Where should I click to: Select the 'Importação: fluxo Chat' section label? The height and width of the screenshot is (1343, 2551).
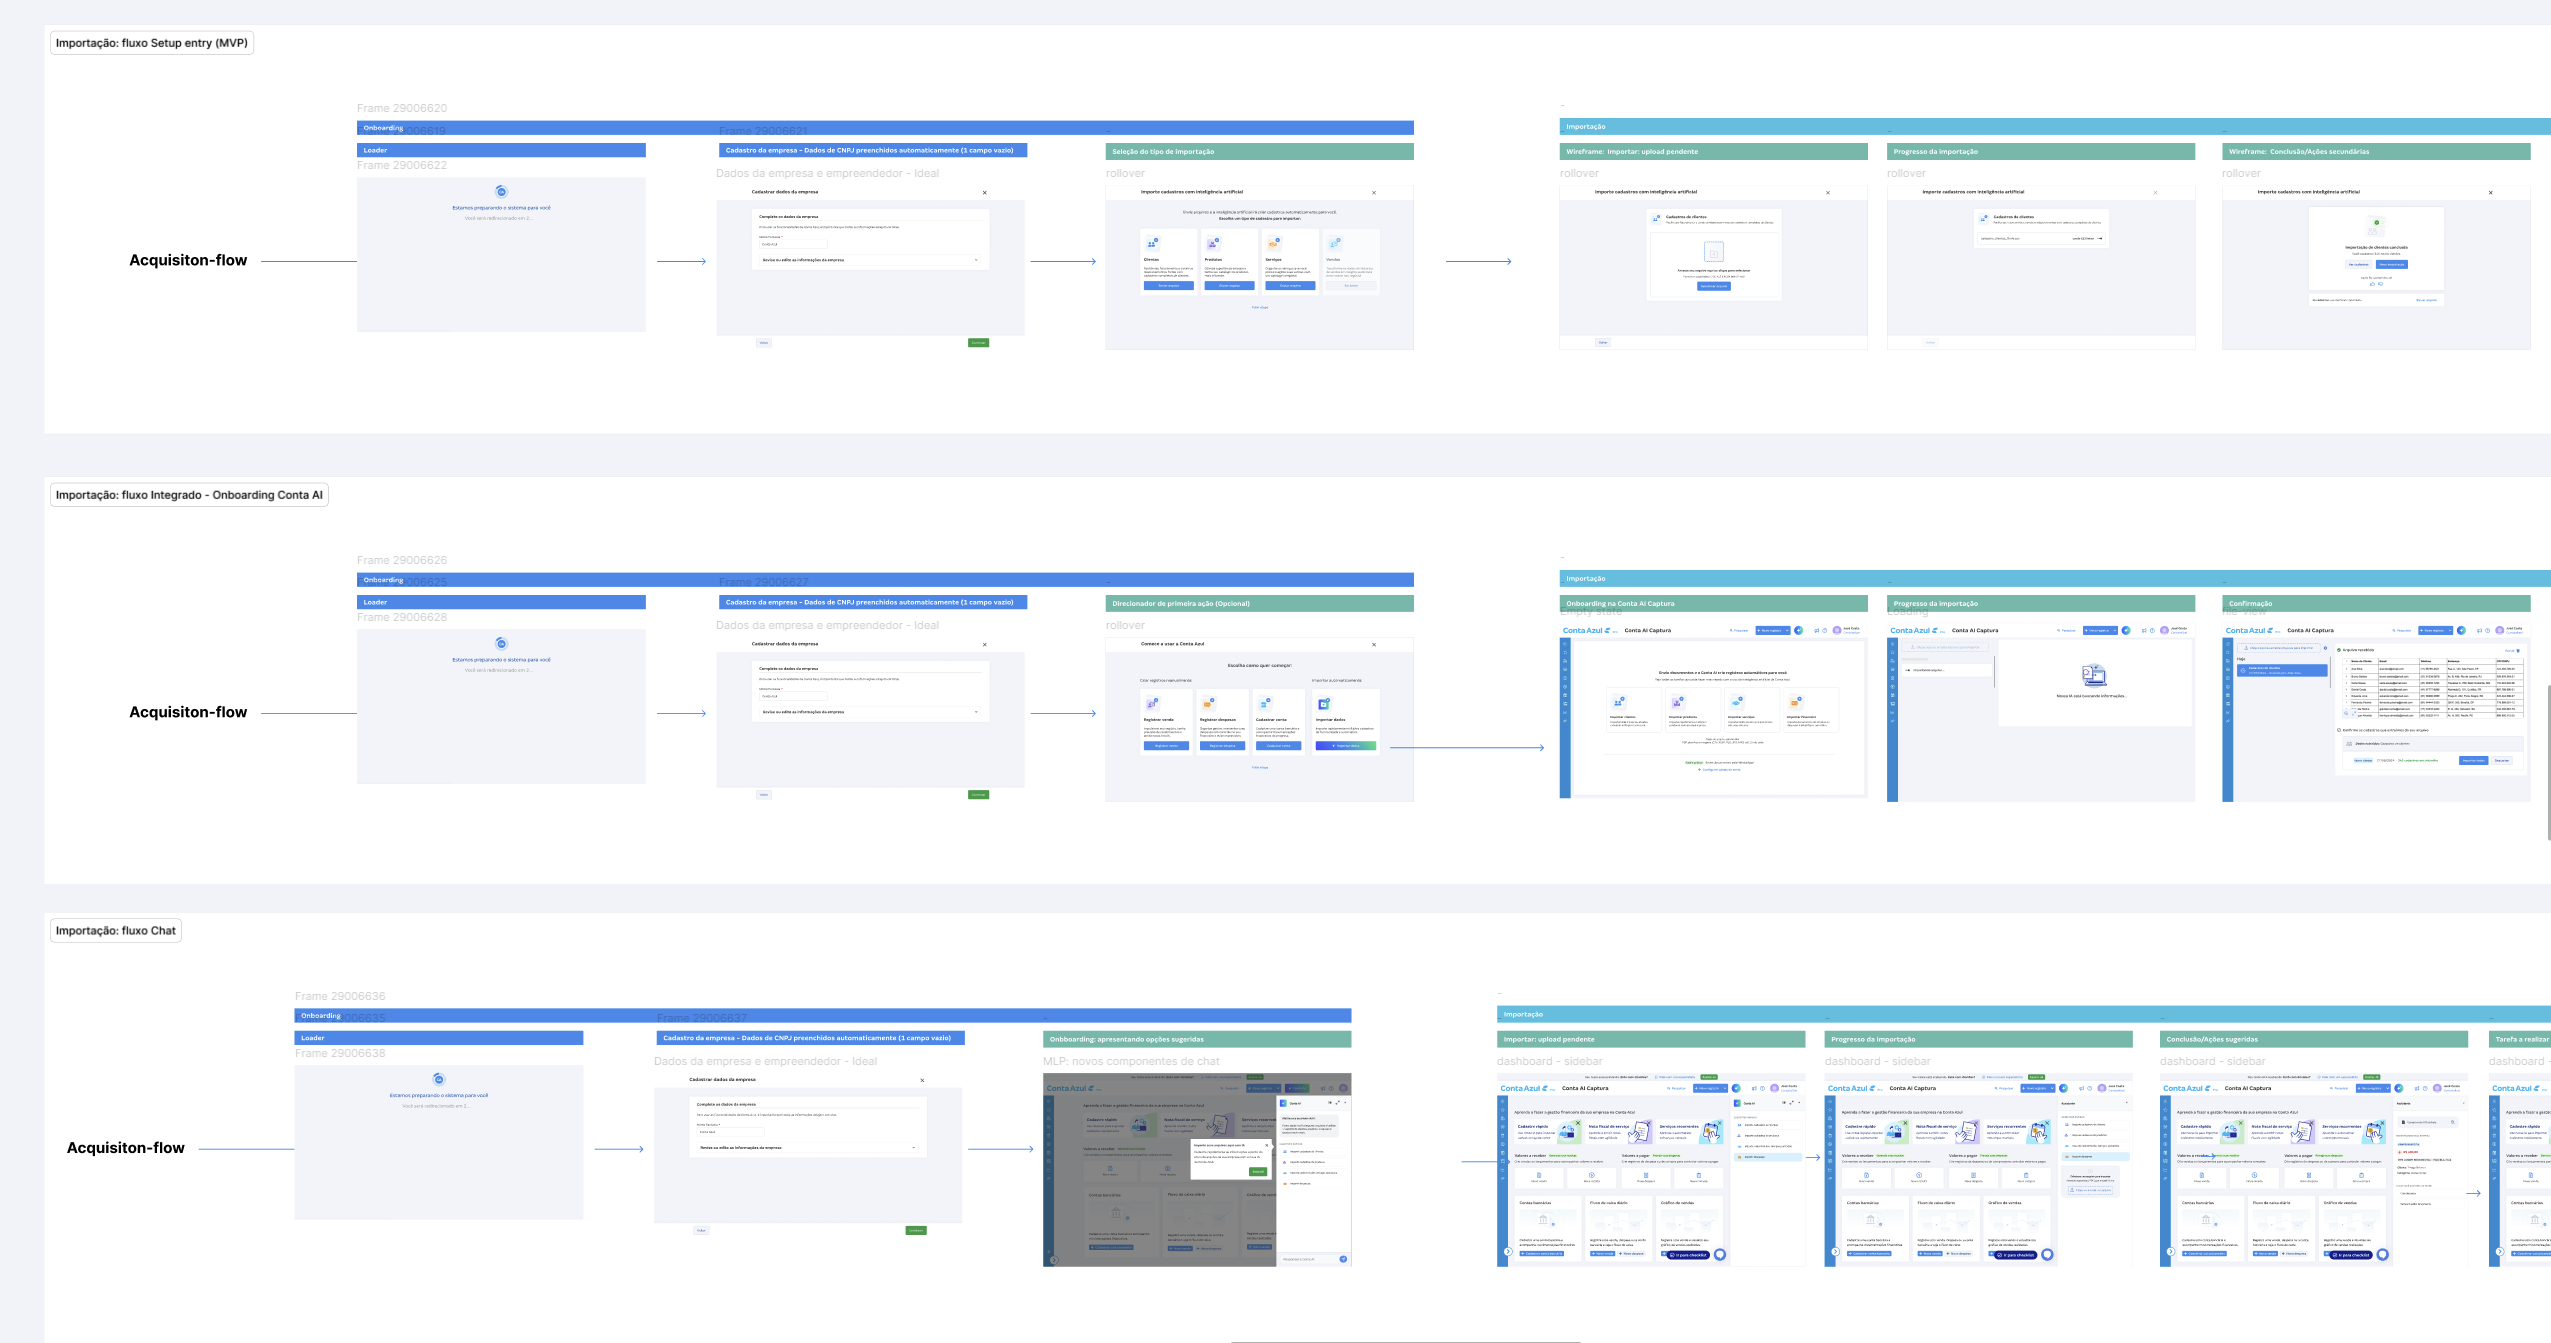pyautogui.click(x=116, y=931)
